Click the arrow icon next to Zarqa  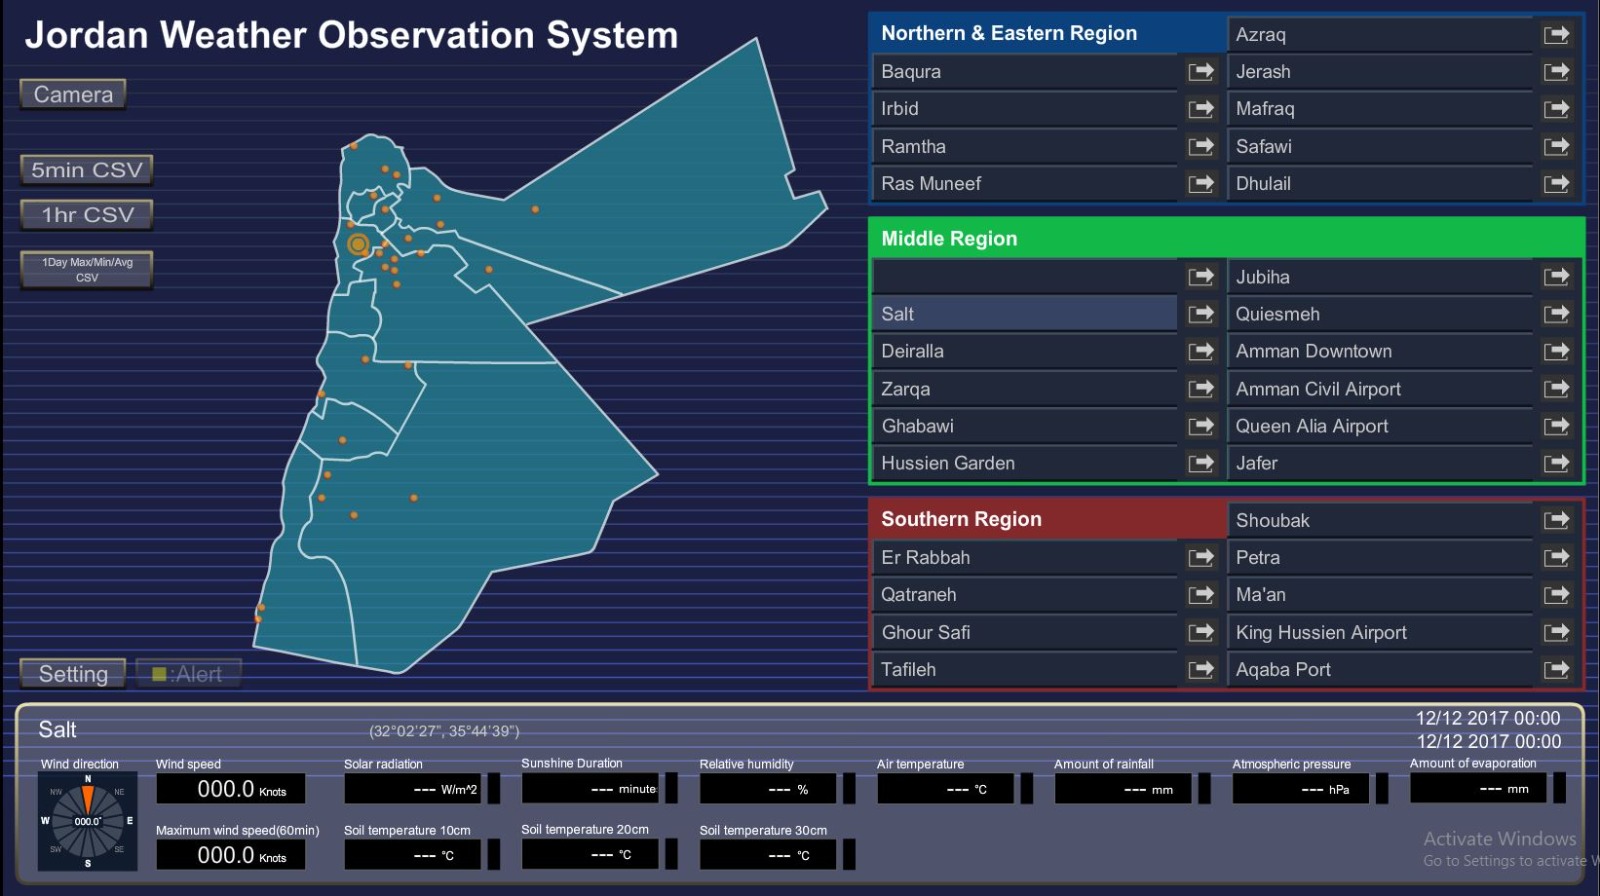click(1200, 389)
